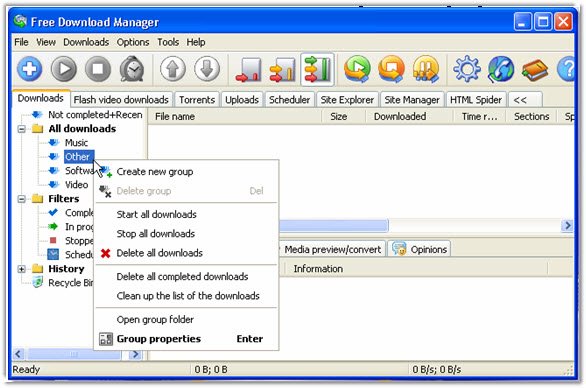This screenshot has height=388, width=586.
Task: Choose Stop all downloads in context menu
Action: pyautogui.click(x=186, y=234)
